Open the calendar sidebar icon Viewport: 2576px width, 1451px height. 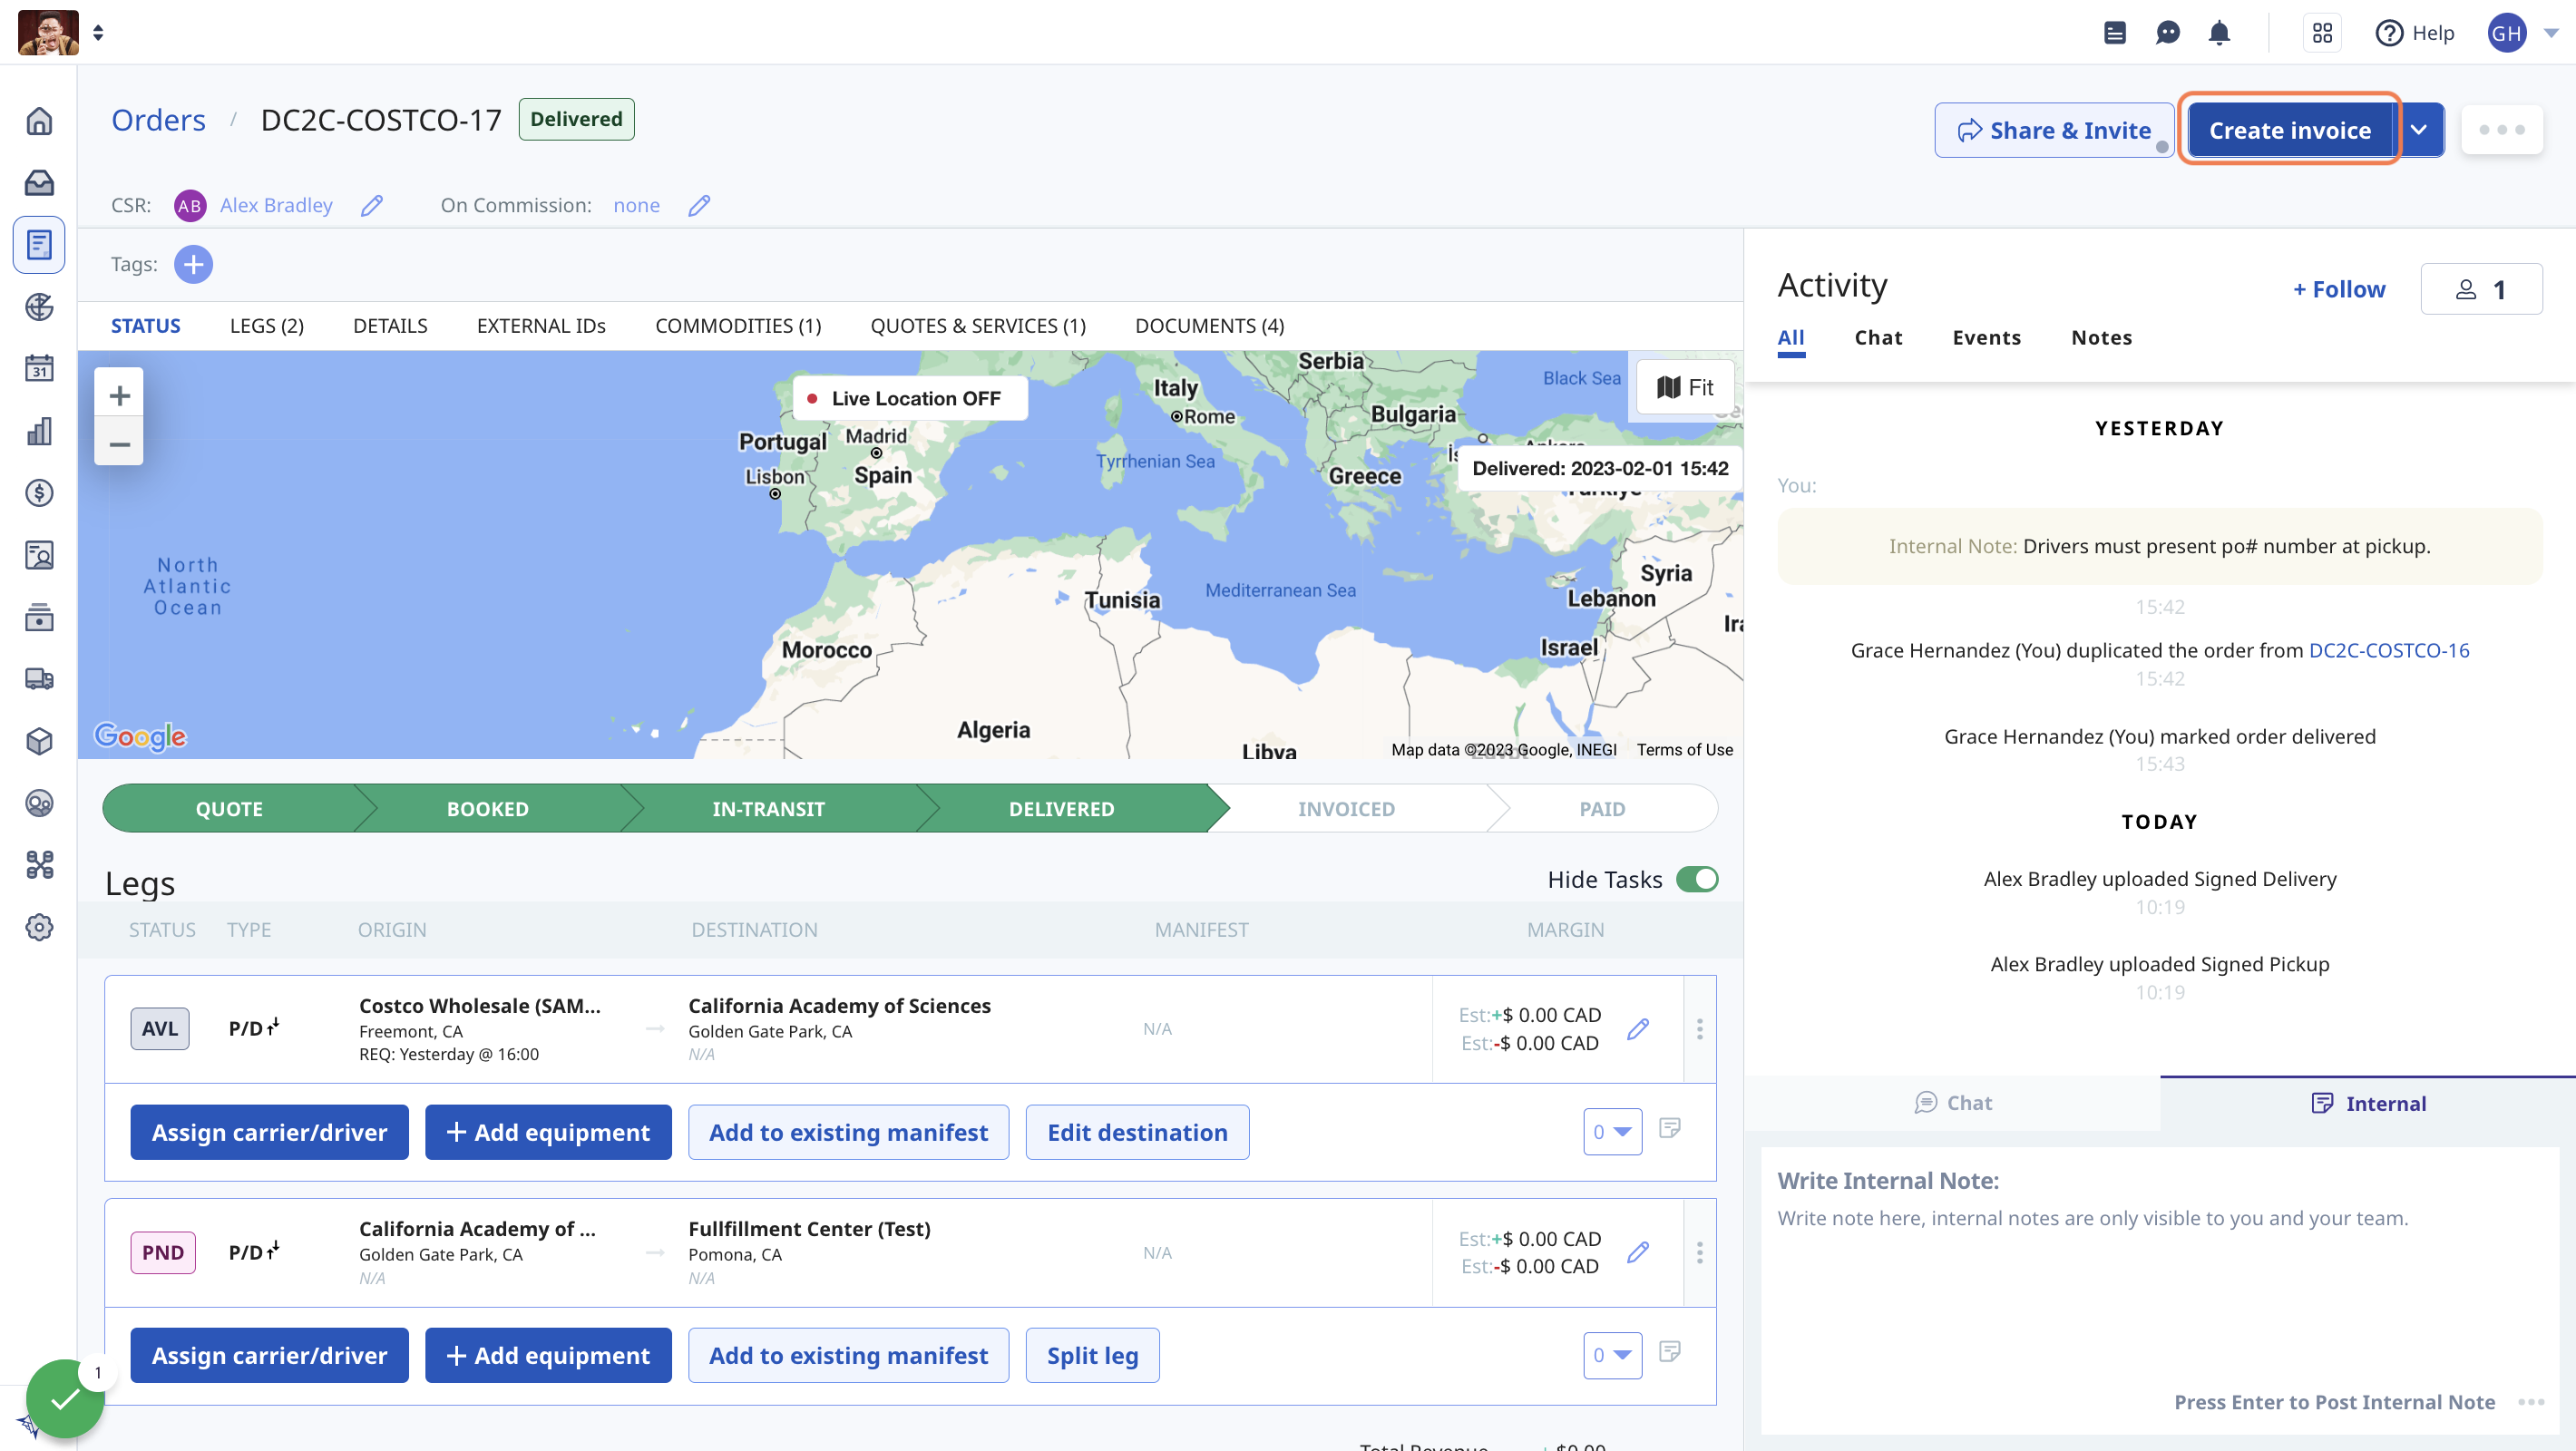coord(39,369)
